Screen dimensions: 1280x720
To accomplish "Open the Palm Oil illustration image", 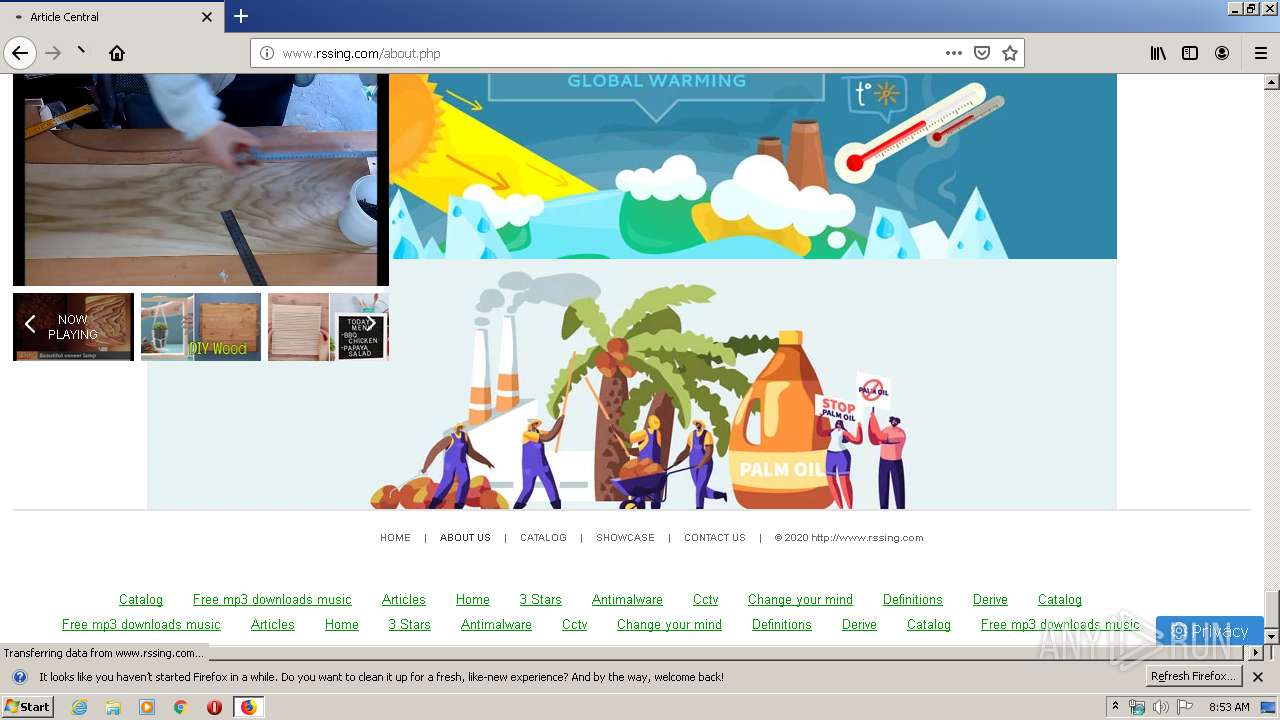I will (632, 385).
